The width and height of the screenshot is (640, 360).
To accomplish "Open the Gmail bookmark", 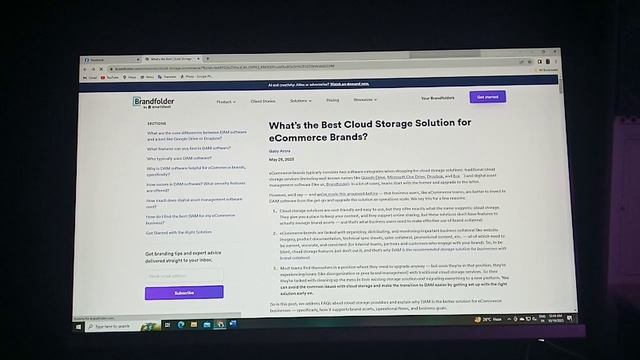I will (90, 77).
